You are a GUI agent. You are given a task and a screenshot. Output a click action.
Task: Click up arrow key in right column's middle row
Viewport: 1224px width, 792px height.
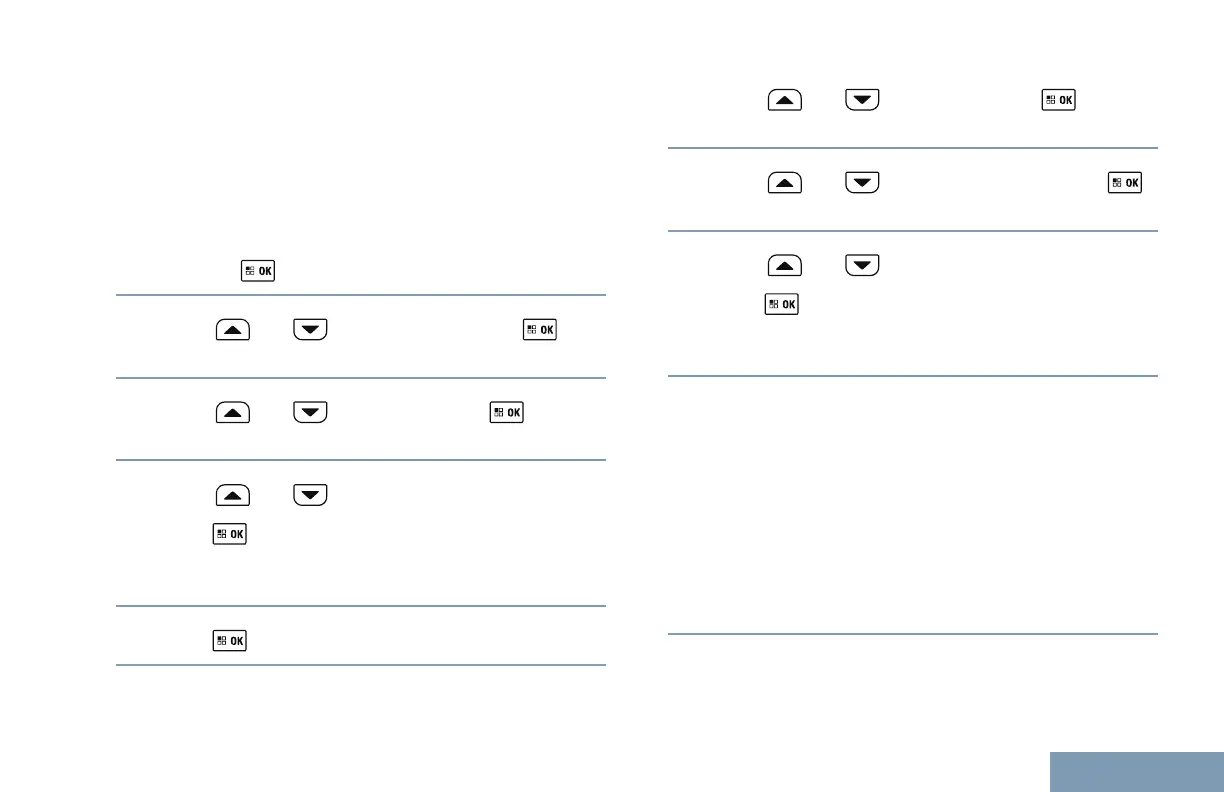(x=785, y=183)
